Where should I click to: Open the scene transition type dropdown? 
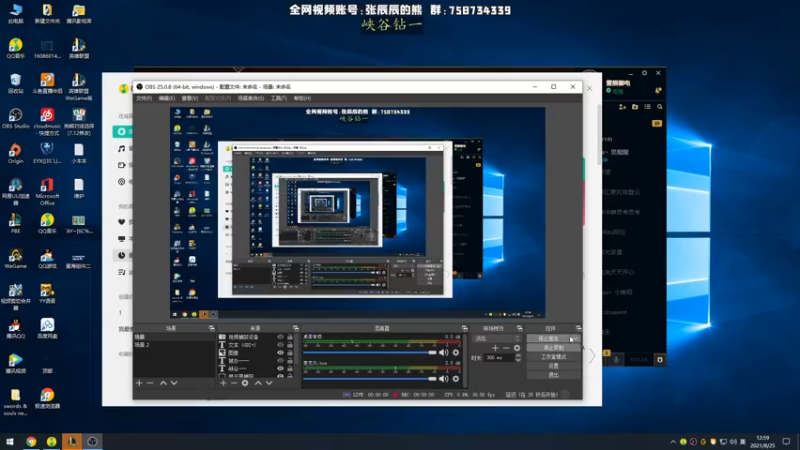tap(497, 338)
